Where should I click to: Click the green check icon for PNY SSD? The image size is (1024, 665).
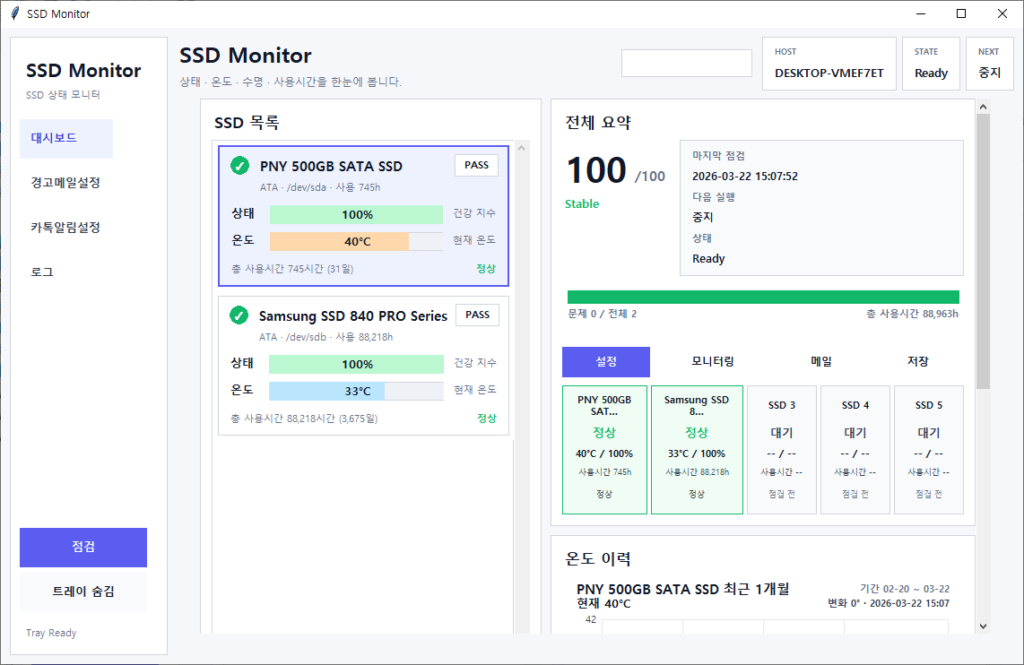point(240,166)
